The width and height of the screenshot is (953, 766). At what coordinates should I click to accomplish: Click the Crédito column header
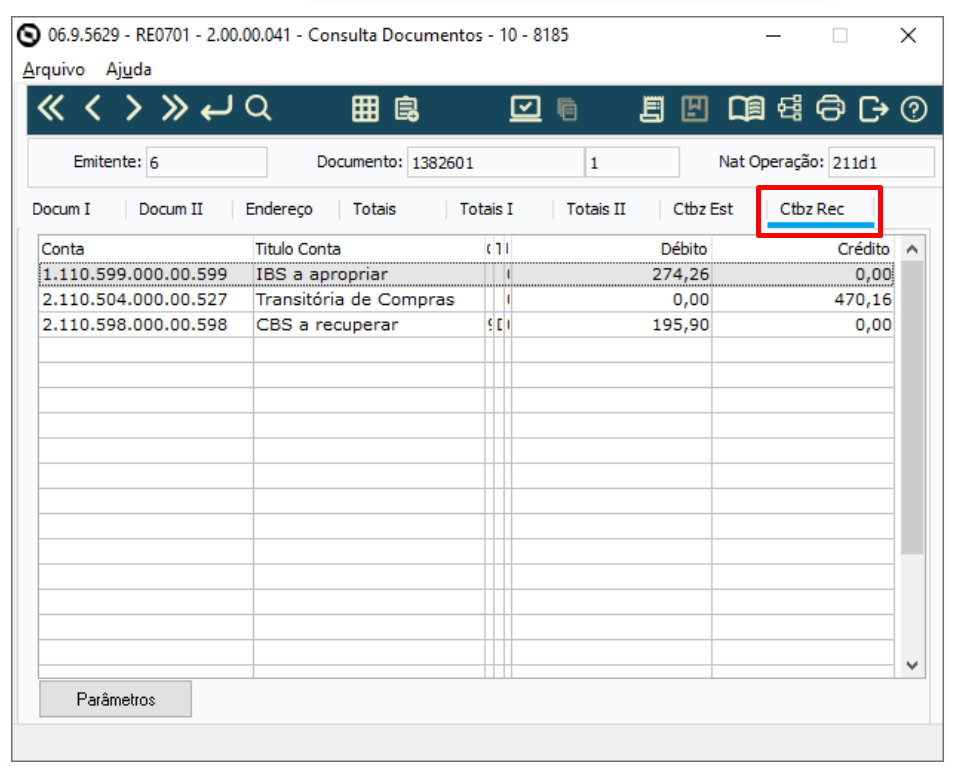pos(803,249)
